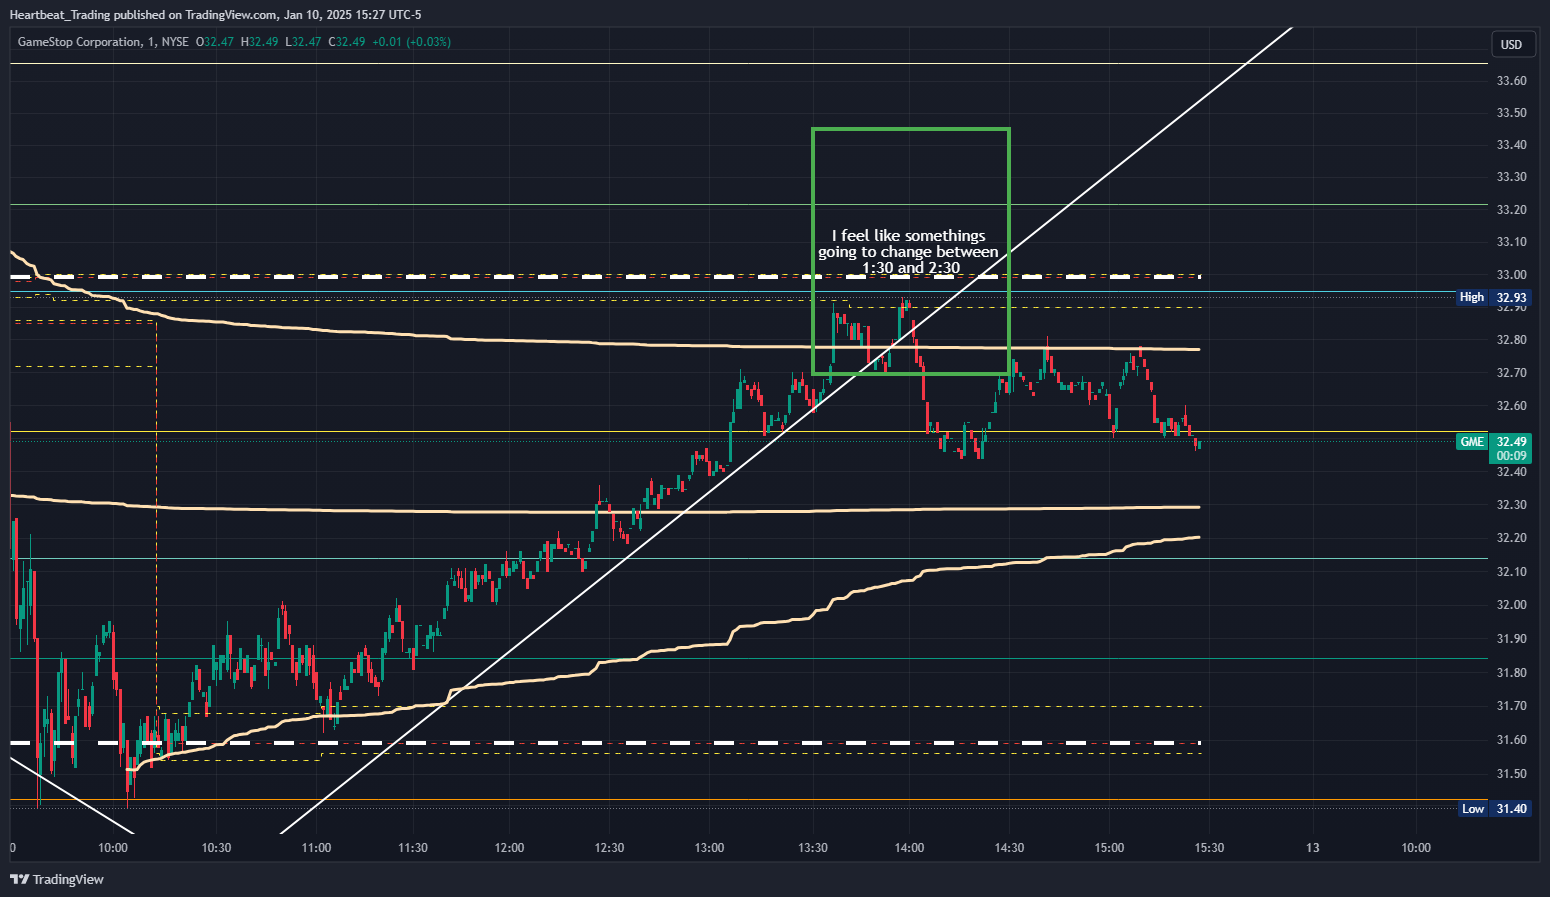Click the date label 13 on time axis
Image resolution: width=1550 pixels, height=897 pixels.
[x=1313, y=848]
